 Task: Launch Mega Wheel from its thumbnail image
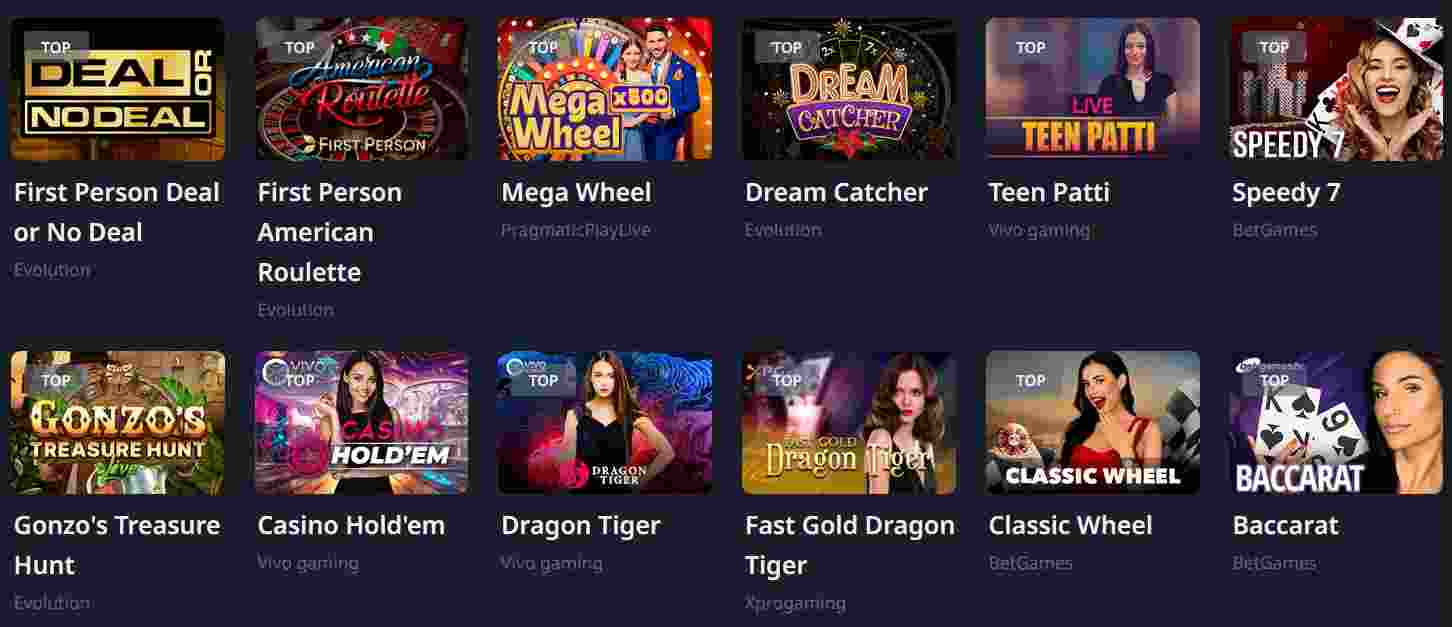pyautogui.click(x=605, y=89)
